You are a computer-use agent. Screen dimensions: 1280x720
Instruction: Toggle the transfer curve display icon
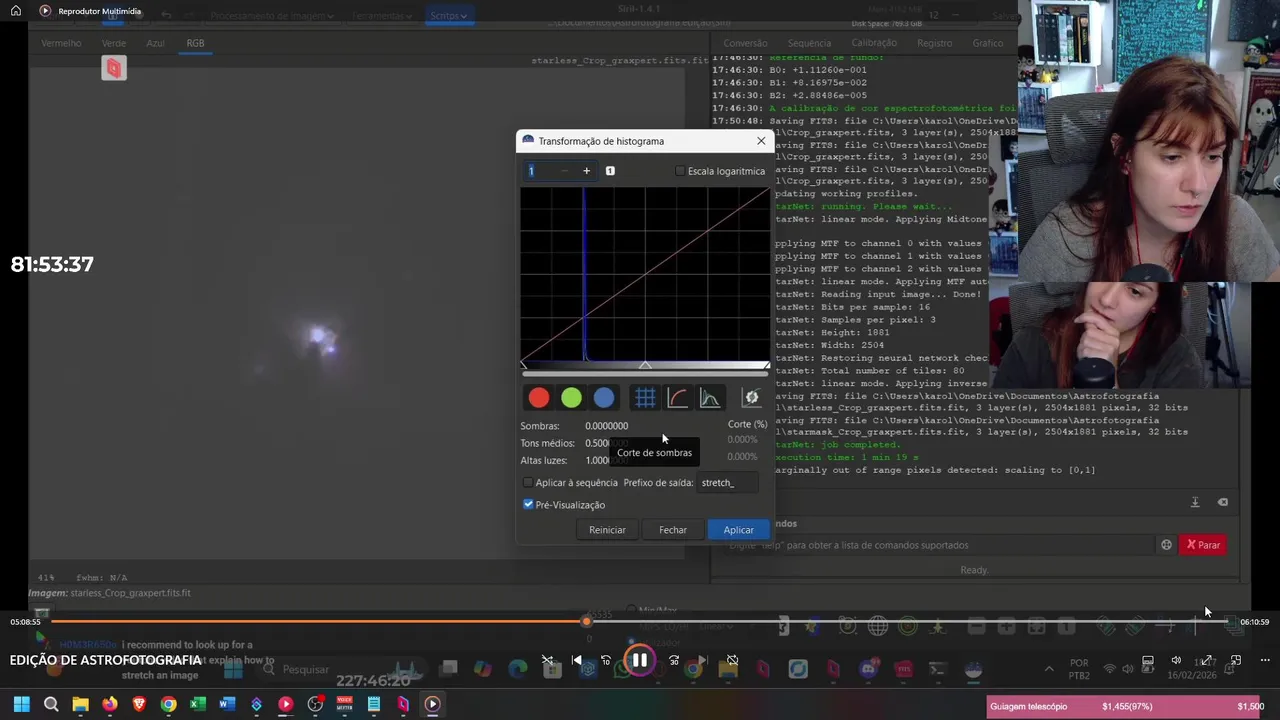tap(677, 398)
